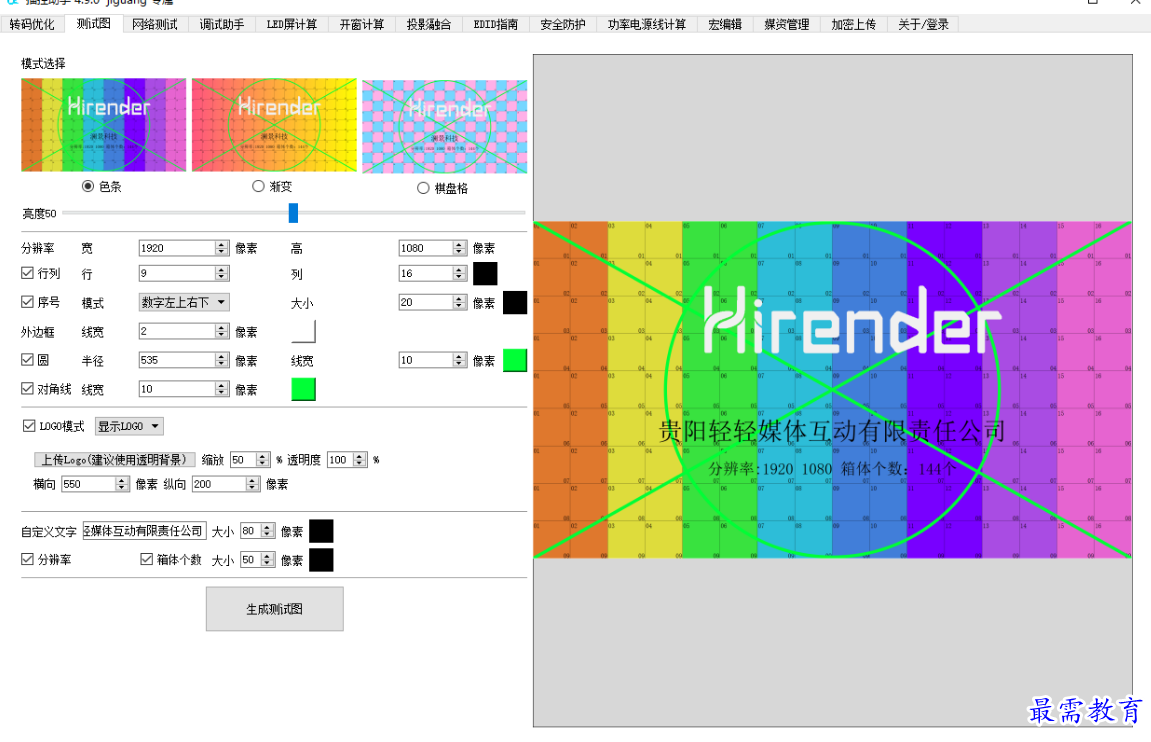Image resolution: width=1151 pixels, height=742 pixels.
Task: Toggle the 箱体个数 checkbox
Action: 147,559
